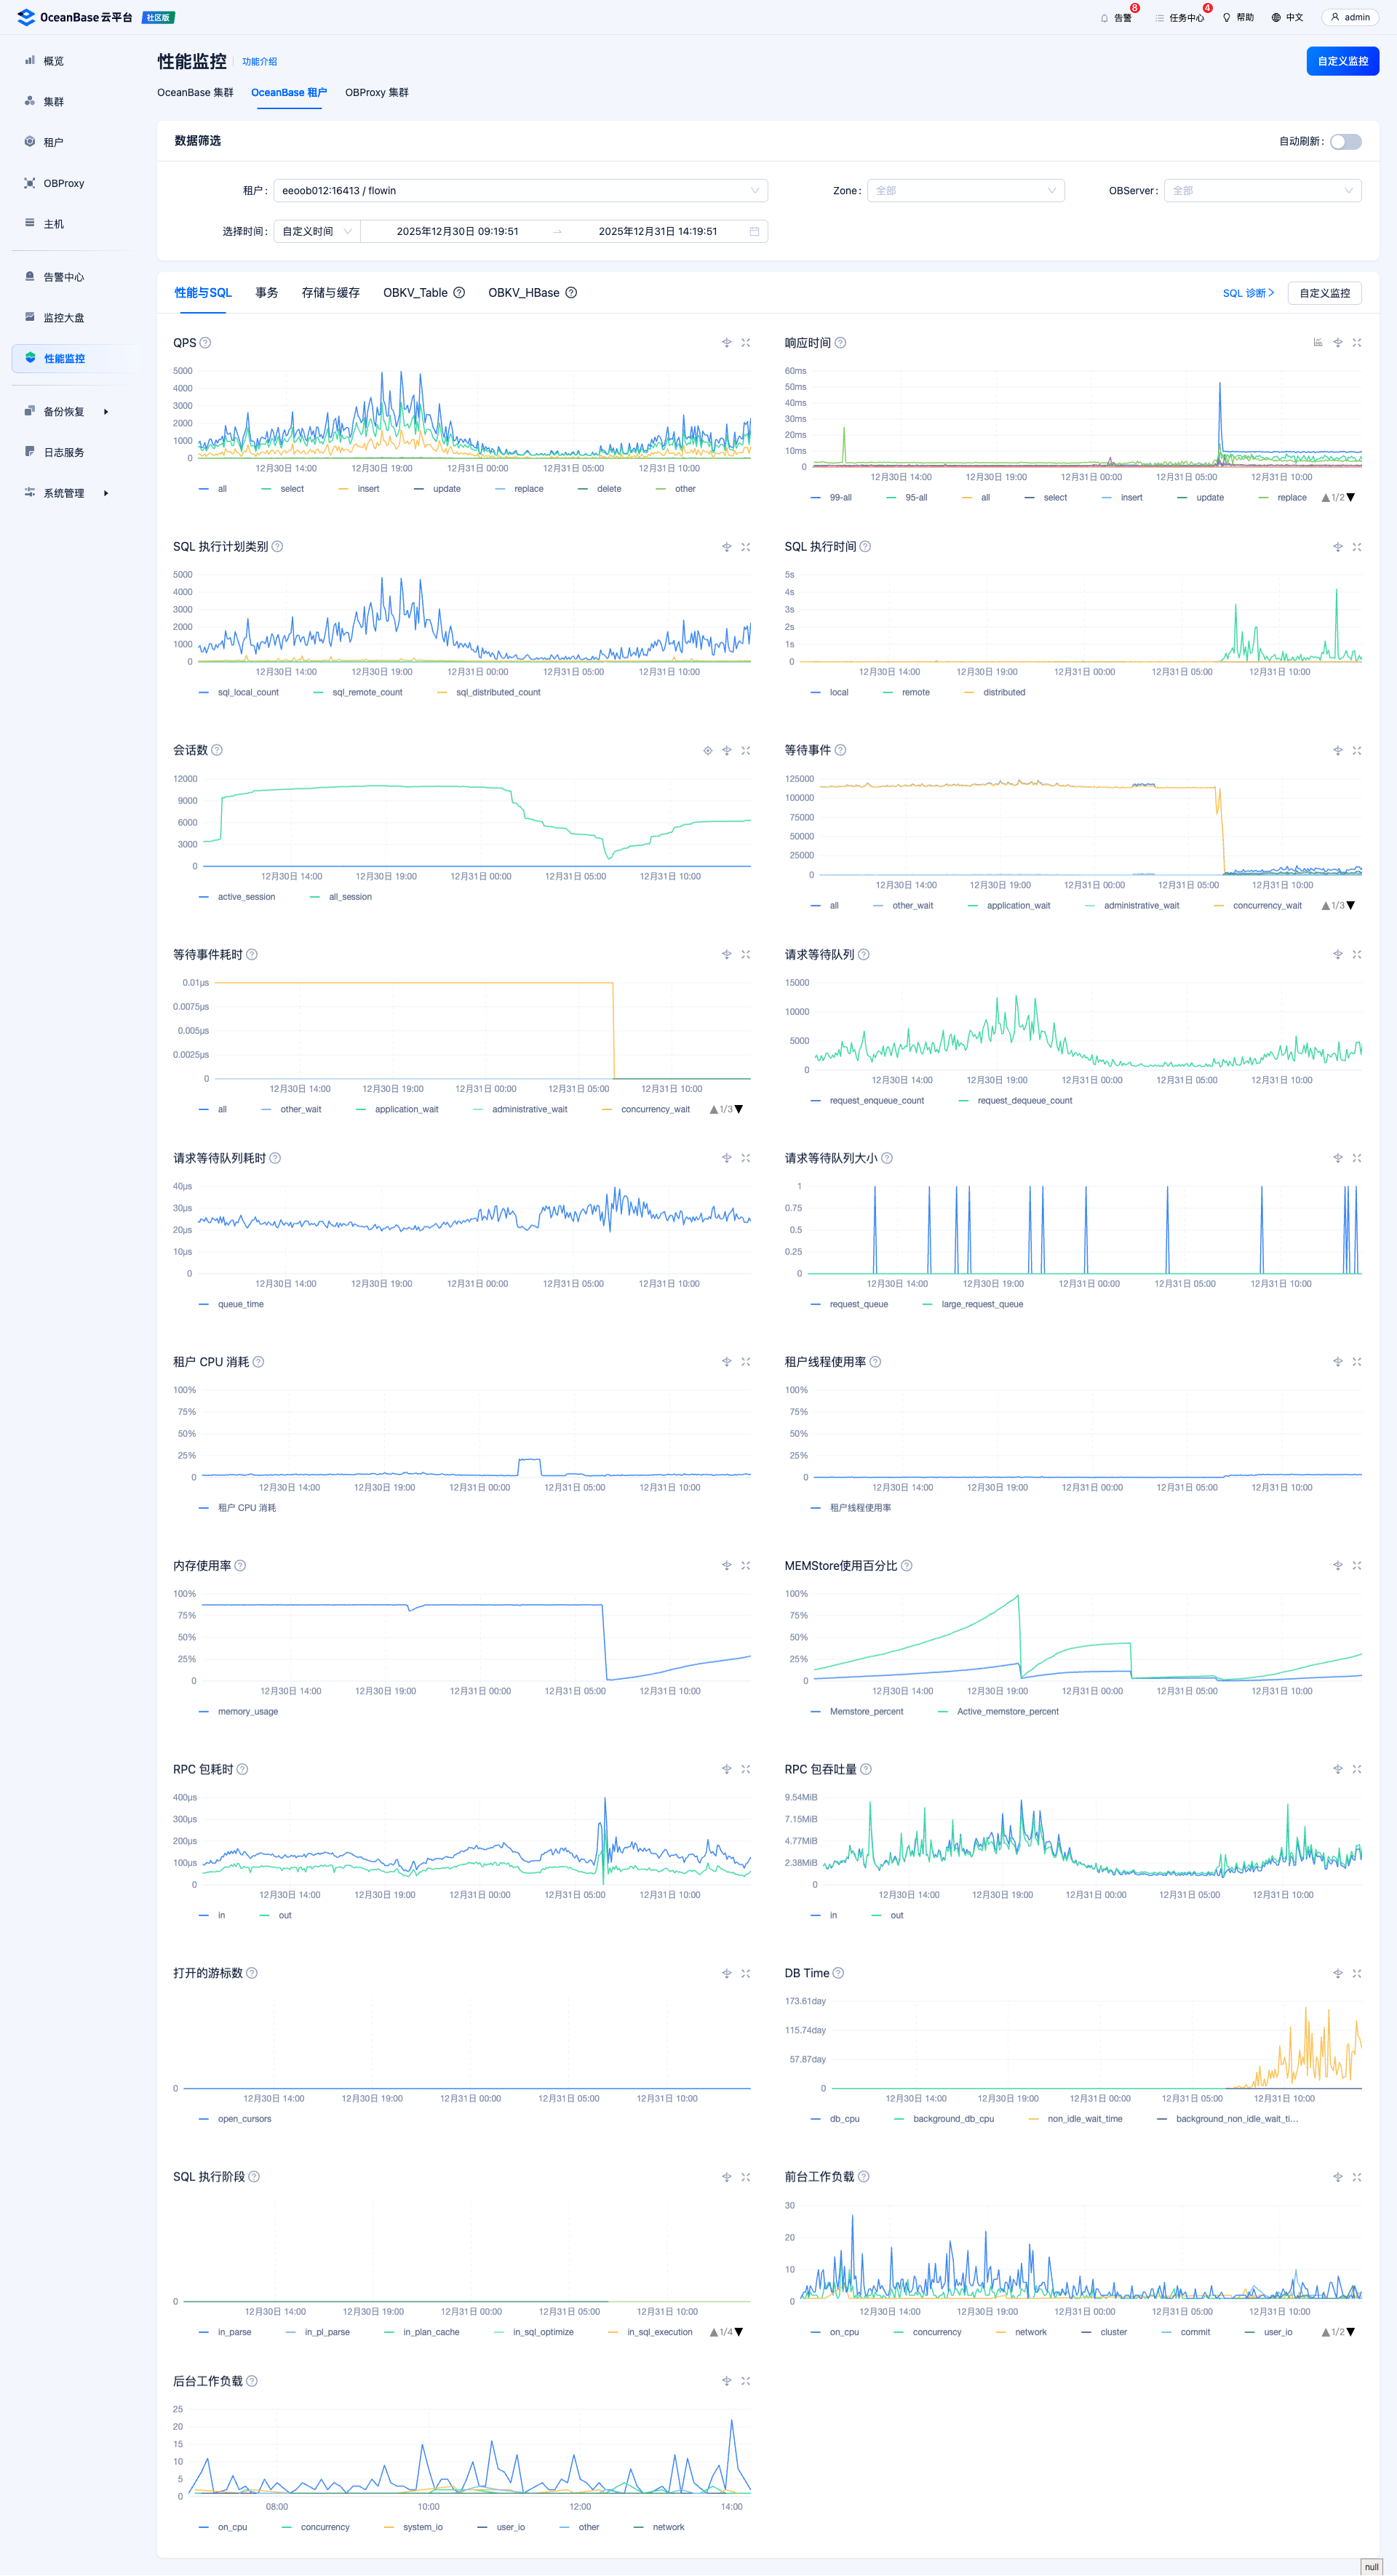Screen dimensions: 1397x2576
Task: Click target icon on 会话数 chart
Action: click(x=707, y=751)
